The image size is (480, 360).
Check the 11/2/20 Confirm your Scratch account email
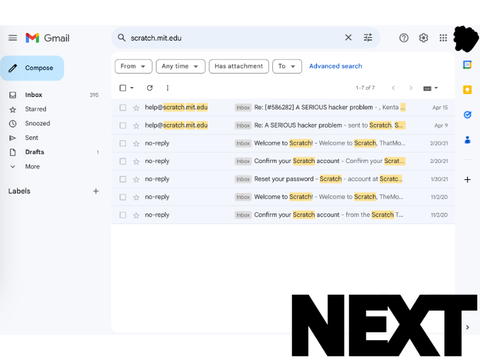point(123,215)
